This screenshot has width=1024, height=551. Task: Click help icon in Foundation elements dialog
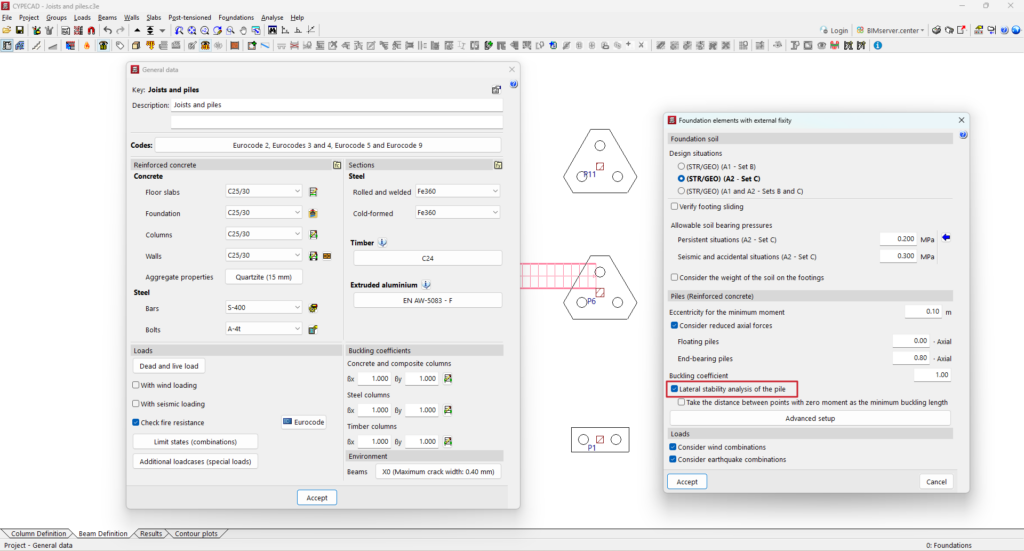point(963,135)
